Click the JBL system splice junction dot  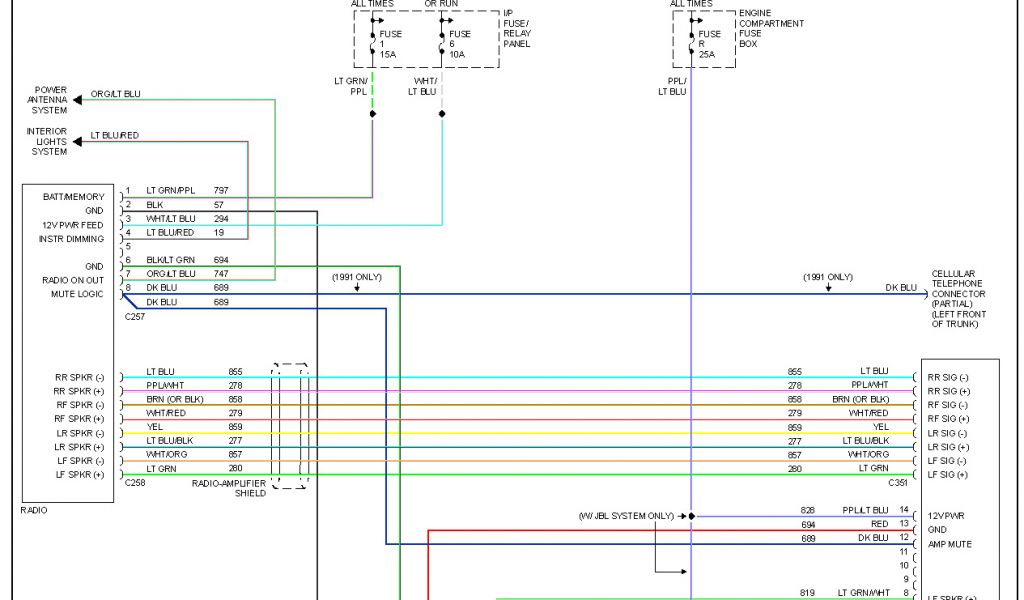click(691, 516)
